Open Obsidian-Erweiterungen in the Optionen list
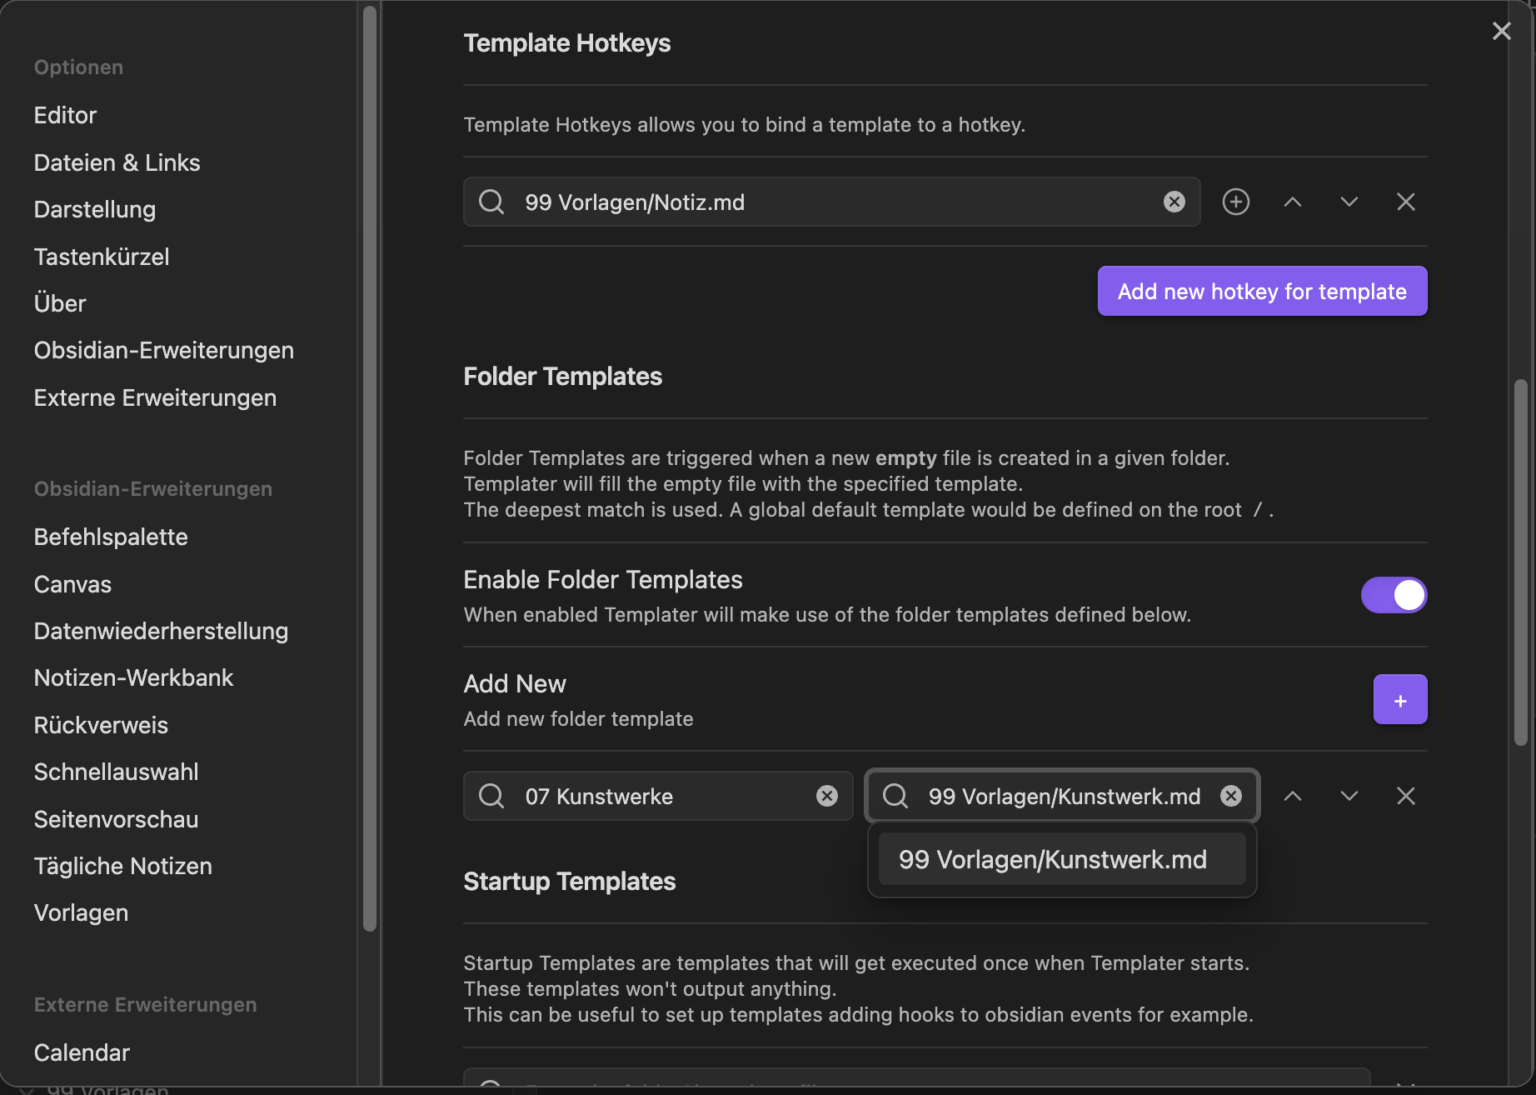1536x1095 pixels. [164, 350]
